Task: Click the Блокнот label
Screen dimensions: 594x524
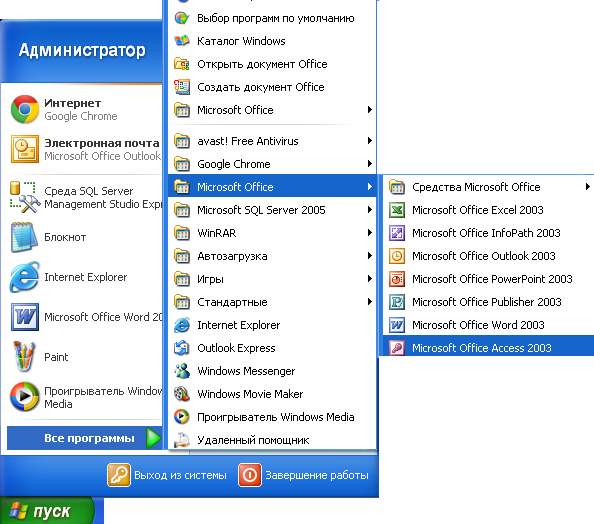Action: click(x=65, y=237)
